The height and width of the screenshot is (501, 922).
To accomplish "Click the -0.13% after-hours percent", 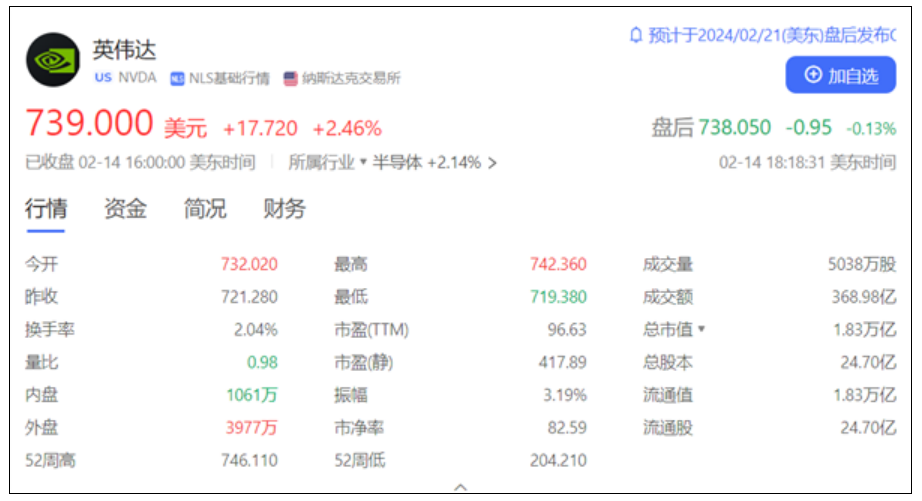I will [871, 128].
